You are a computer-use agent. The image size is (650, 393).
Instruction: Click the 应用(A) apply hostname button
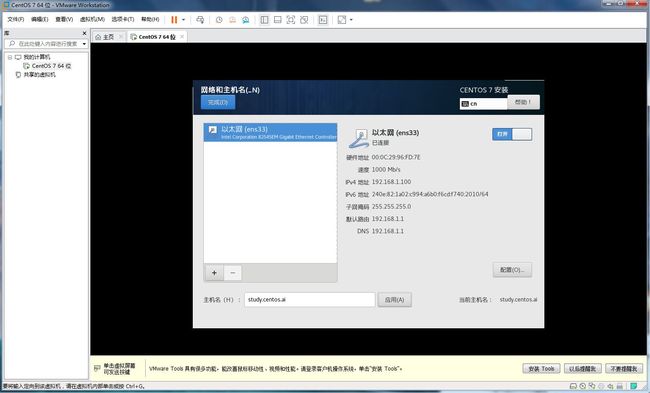click(394, 299)
